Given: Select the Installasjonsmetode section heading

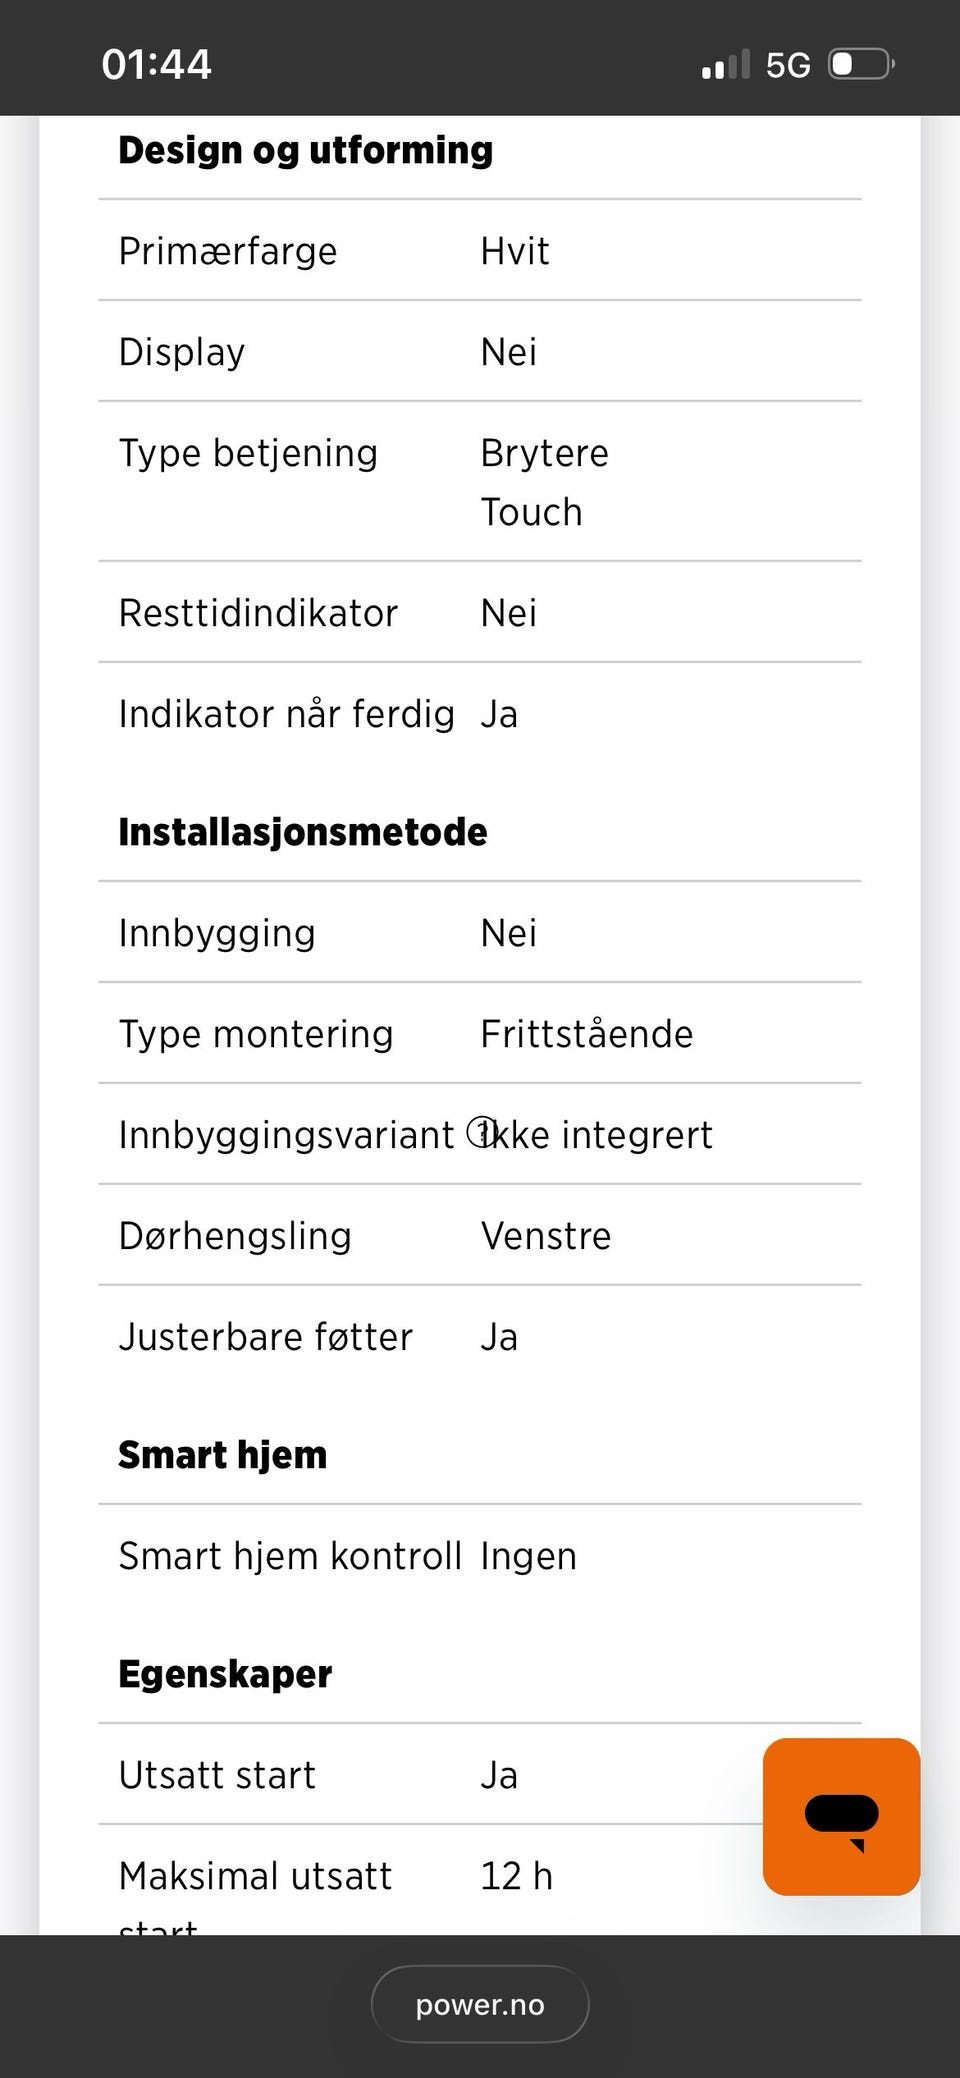Looking at the screenshot, I should pyautogui.click(x=303, y=832).
